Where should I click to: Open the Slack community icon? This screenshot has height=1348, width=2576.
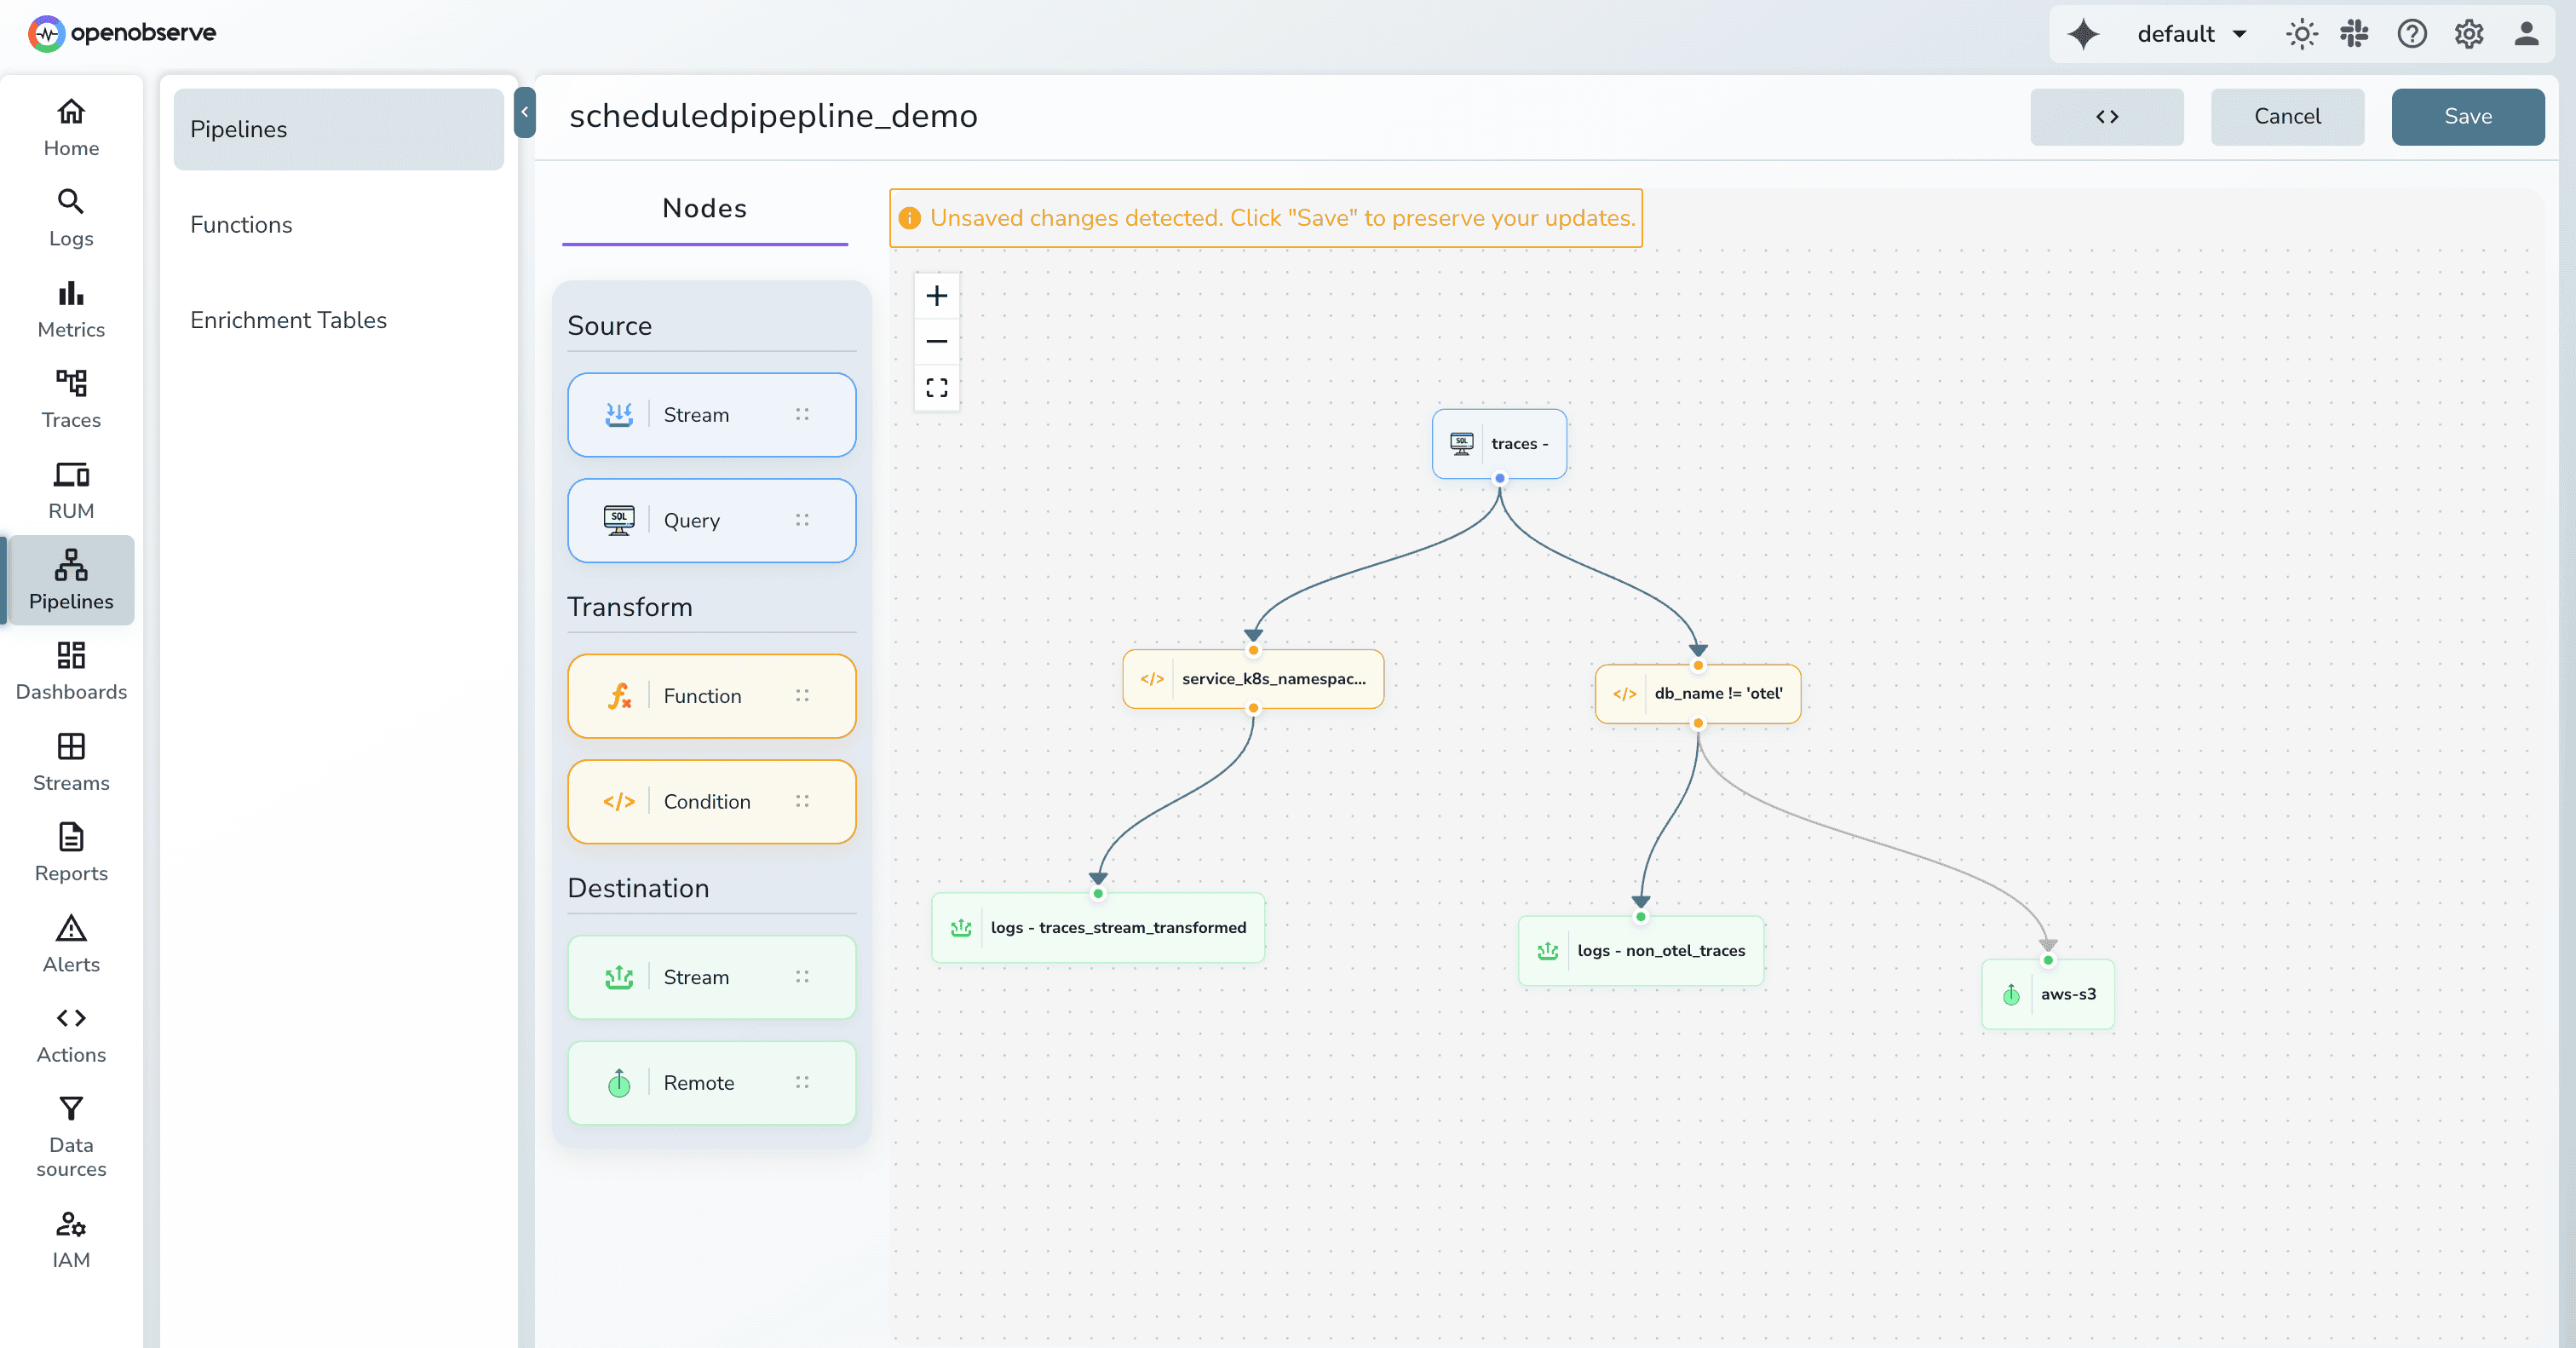point(2355,34)
